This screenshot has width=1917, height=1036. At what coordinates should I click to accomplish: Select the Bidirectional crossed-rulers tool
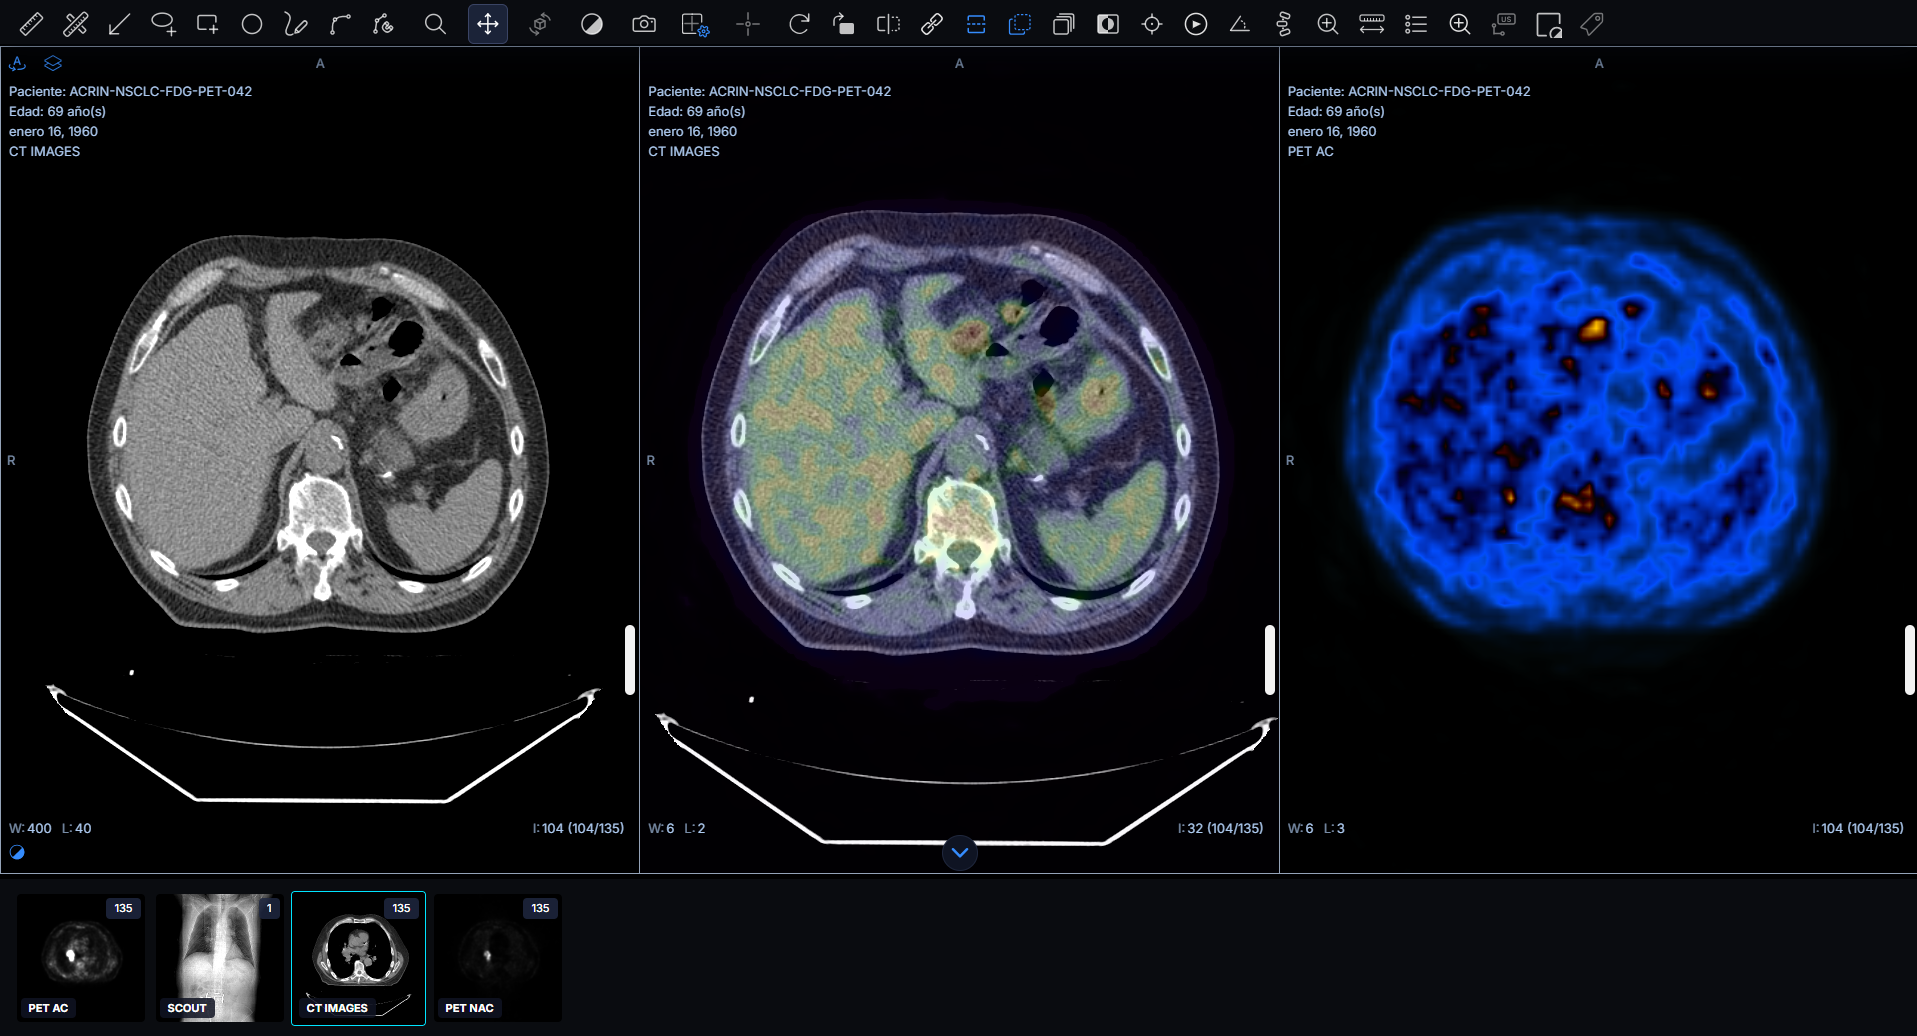(75, 24)
